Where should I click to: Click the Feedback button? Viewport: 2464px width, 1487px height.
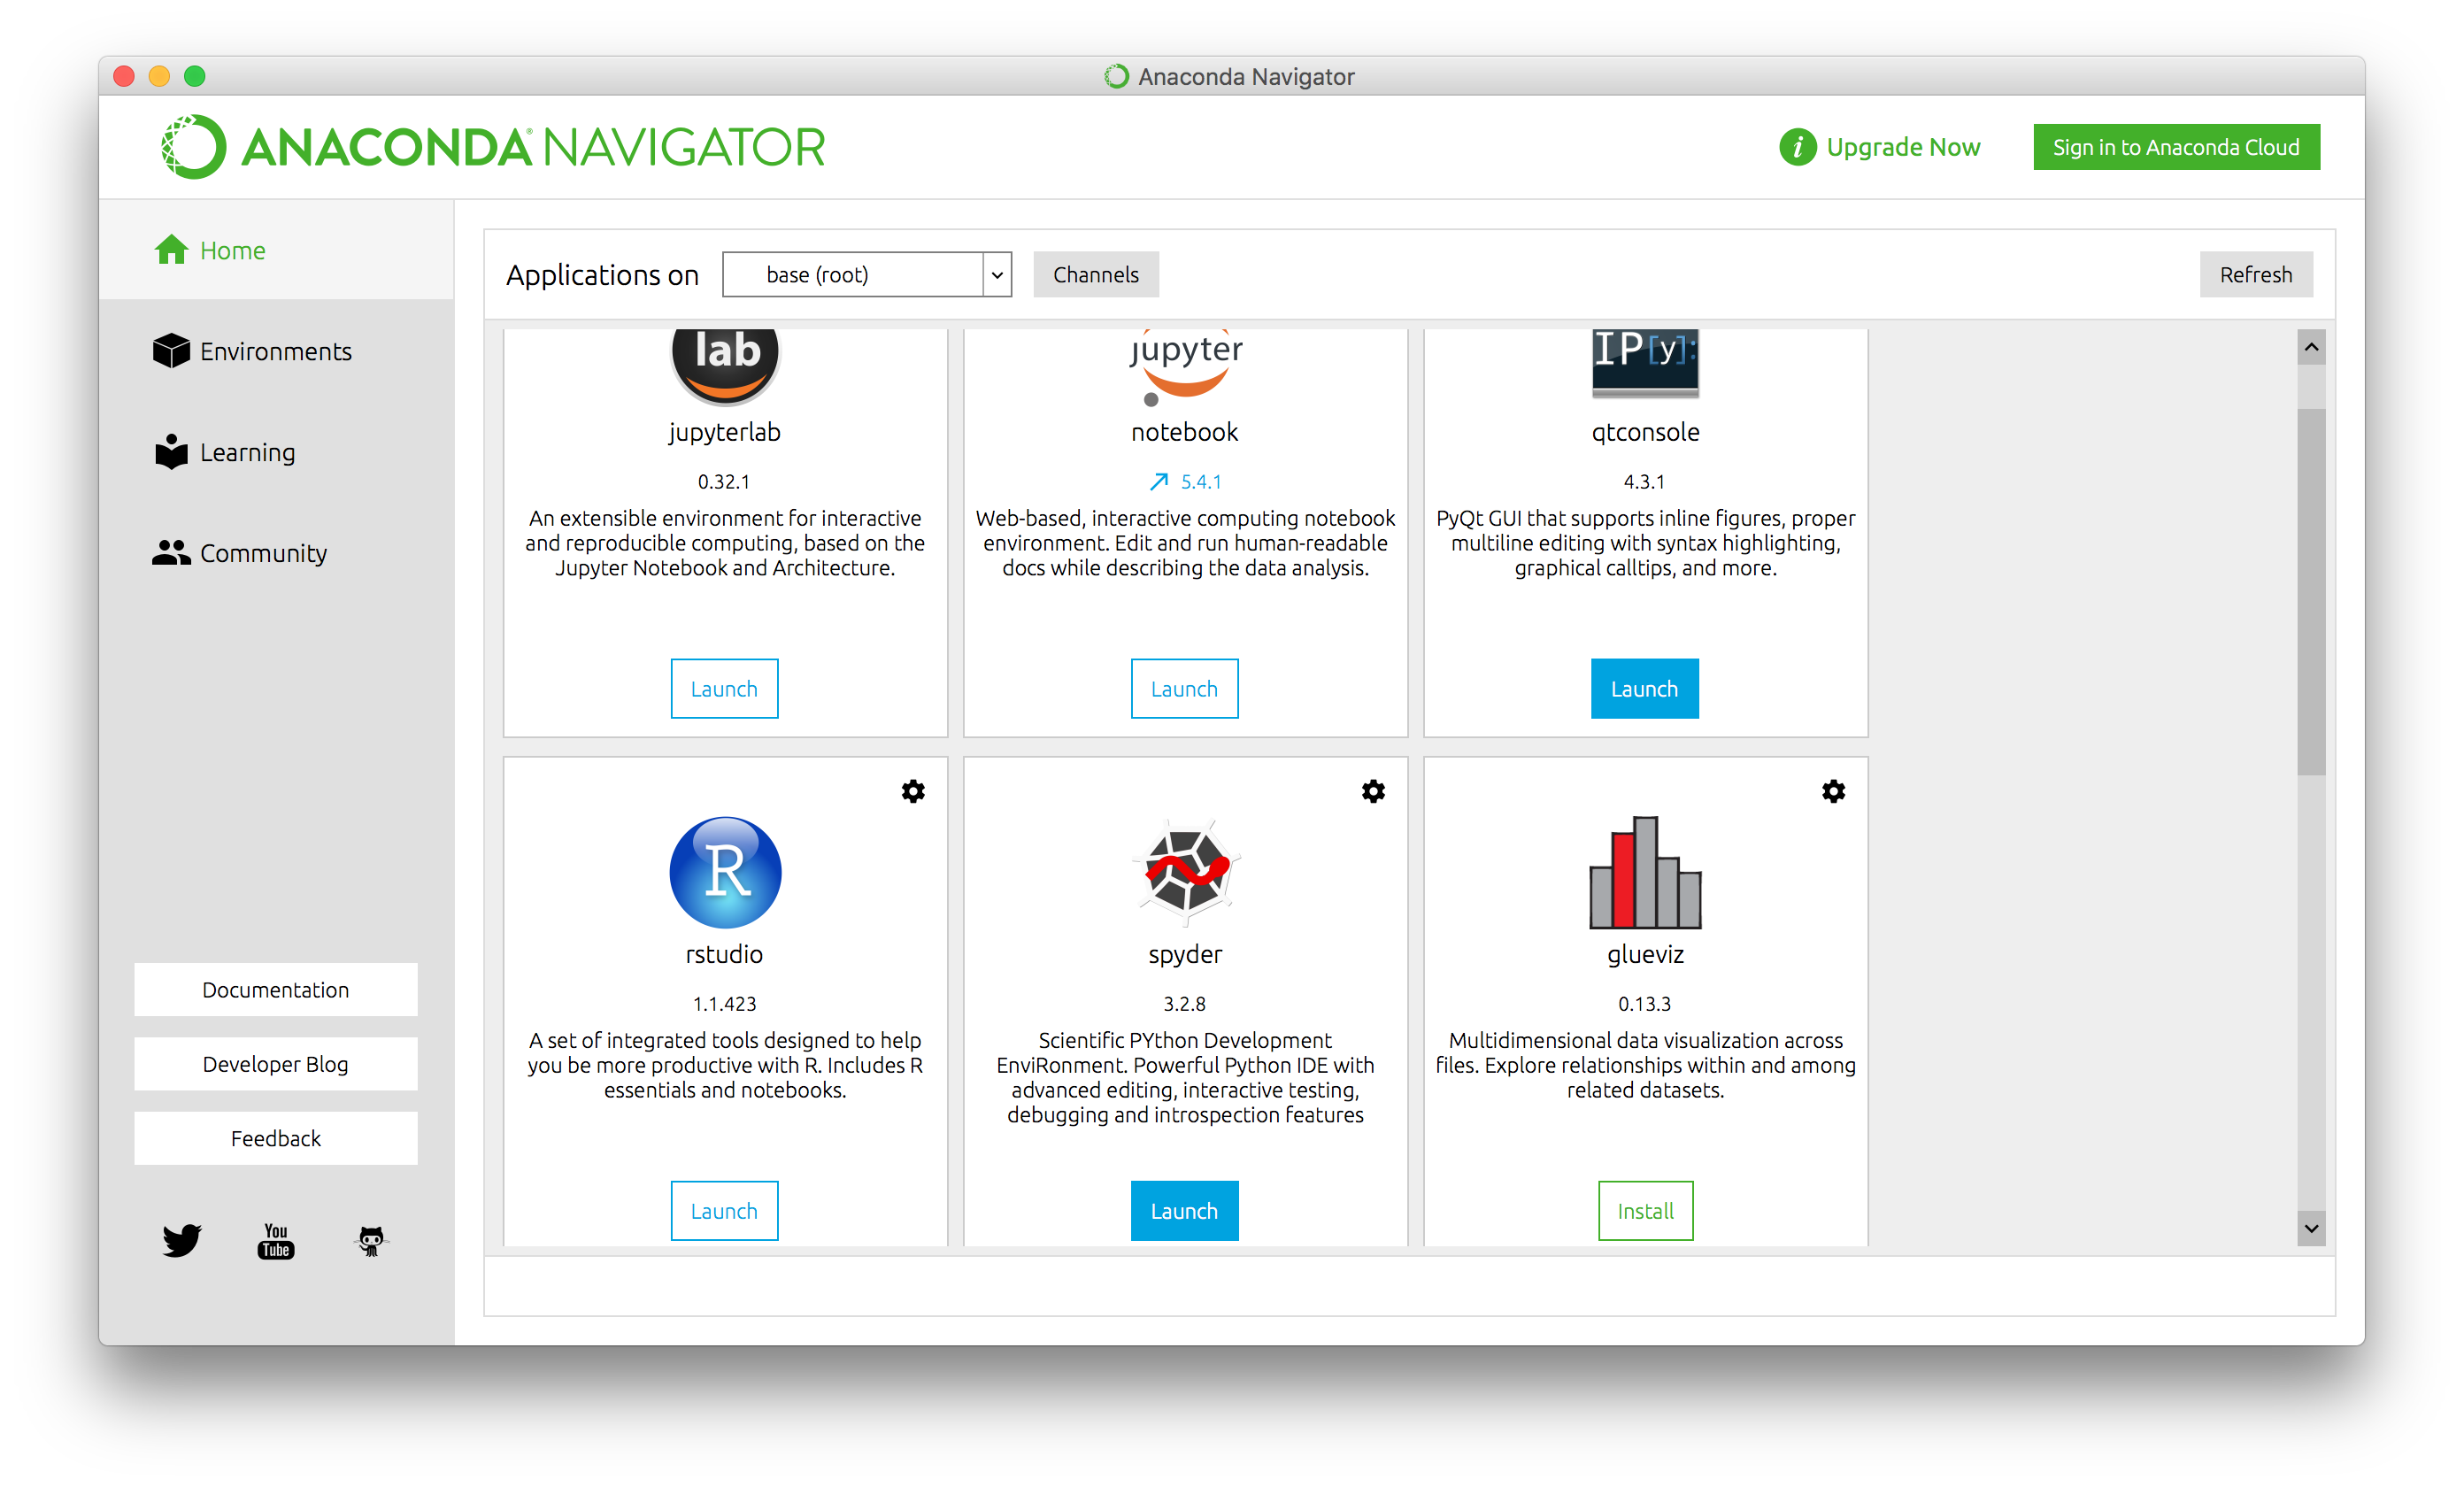click(276, 1138)
